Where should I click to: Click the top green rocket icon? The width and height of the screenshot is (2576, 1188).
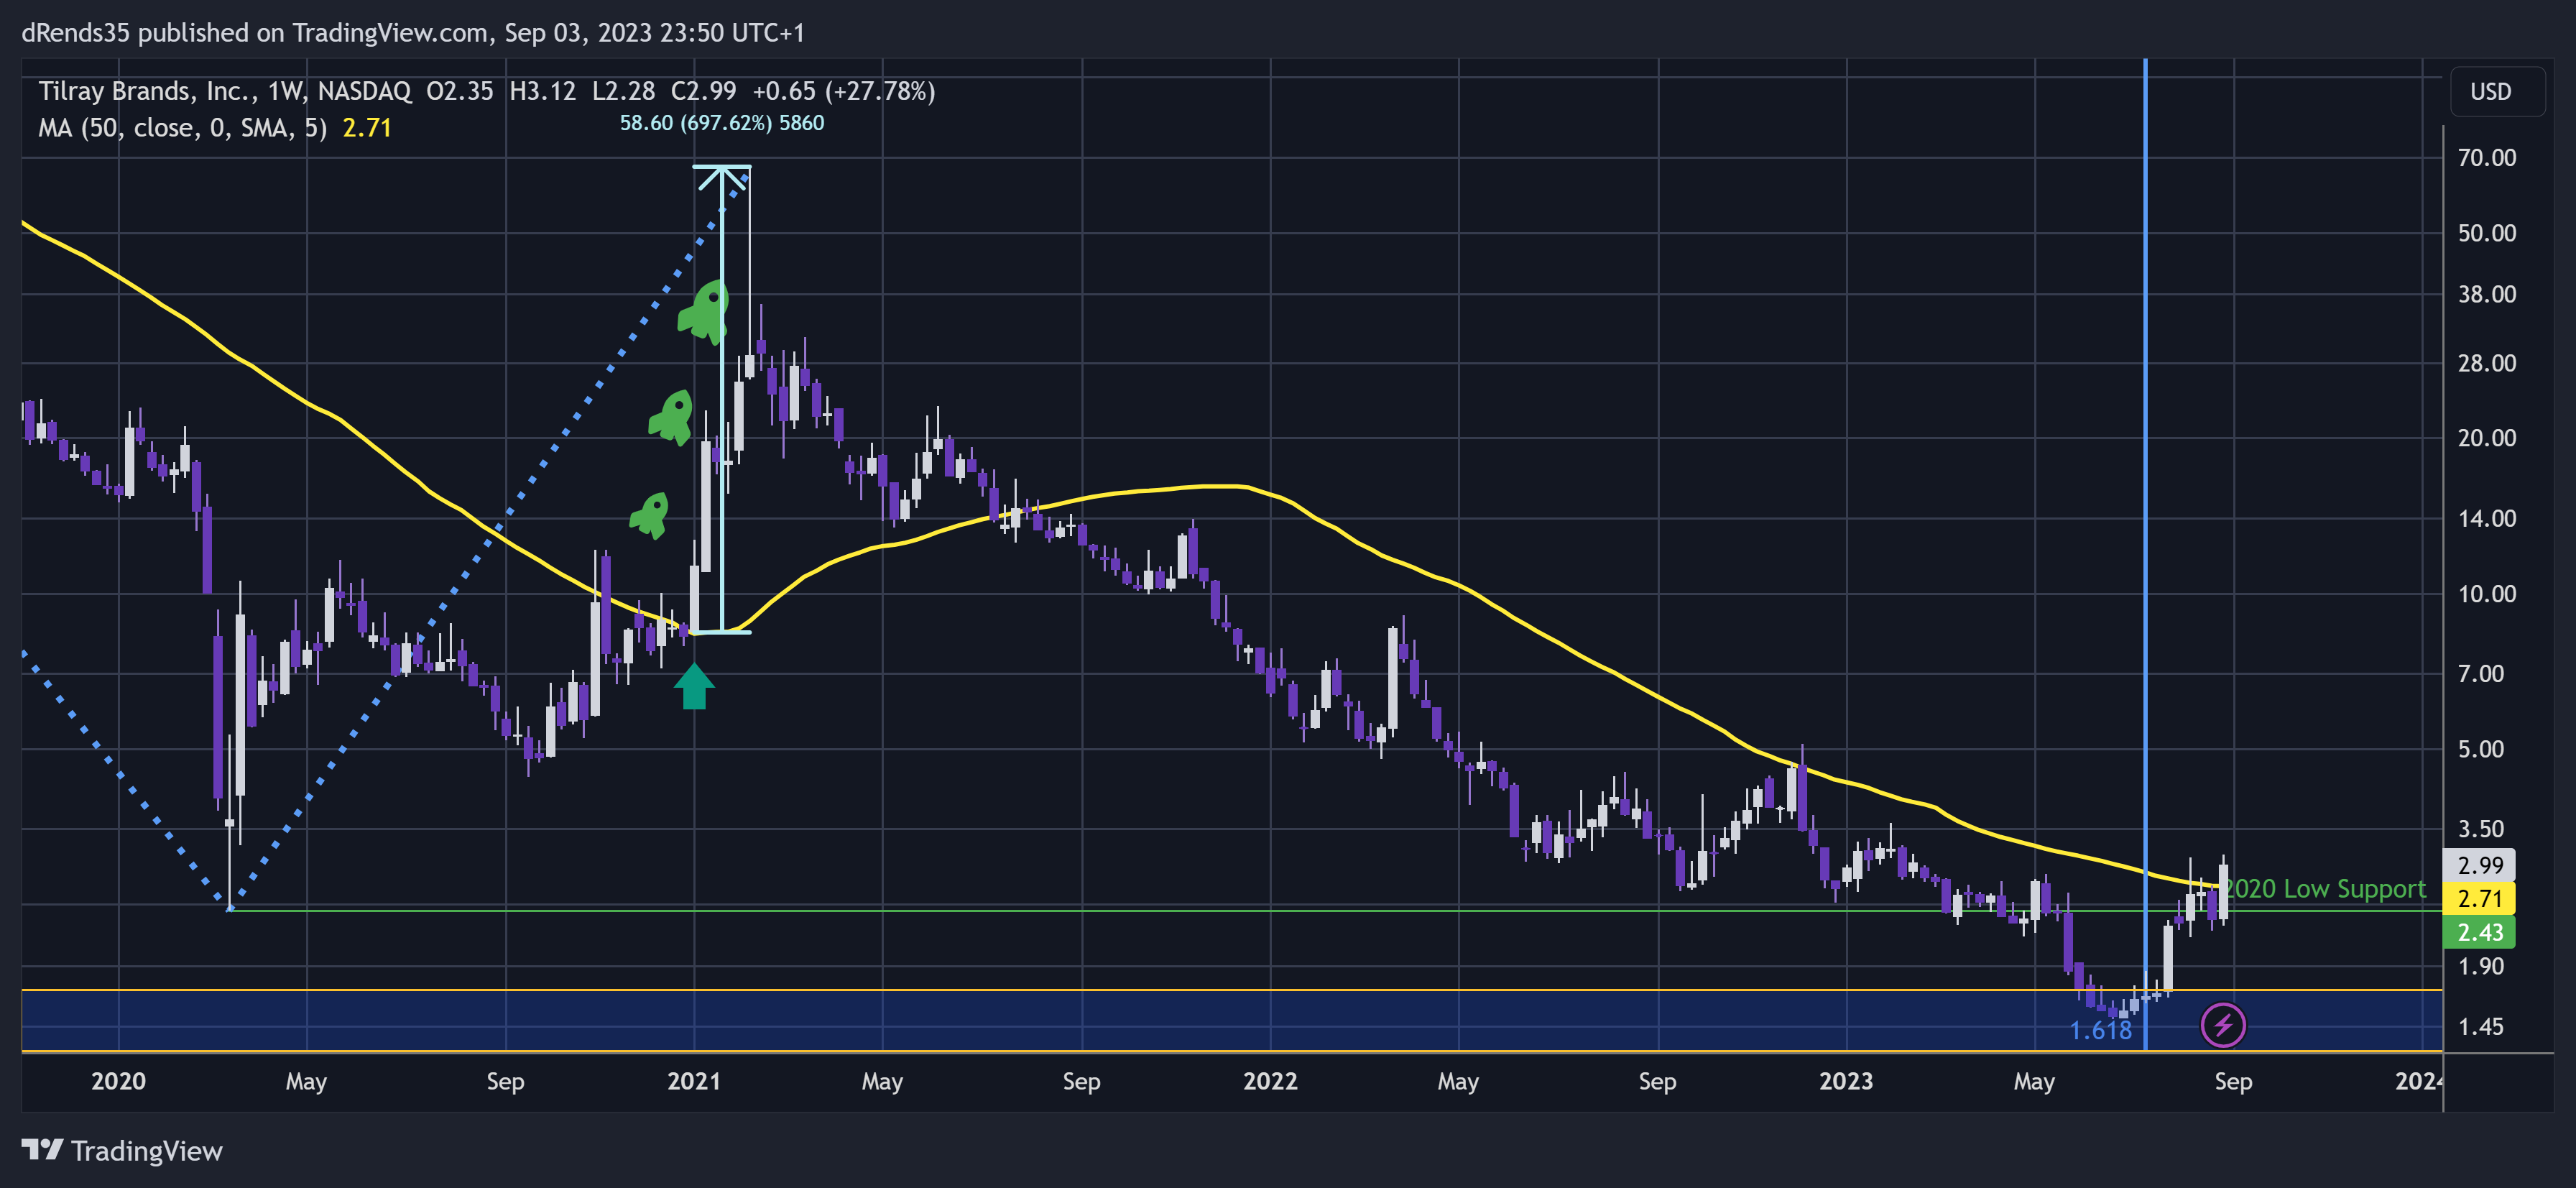click(705, 312)
